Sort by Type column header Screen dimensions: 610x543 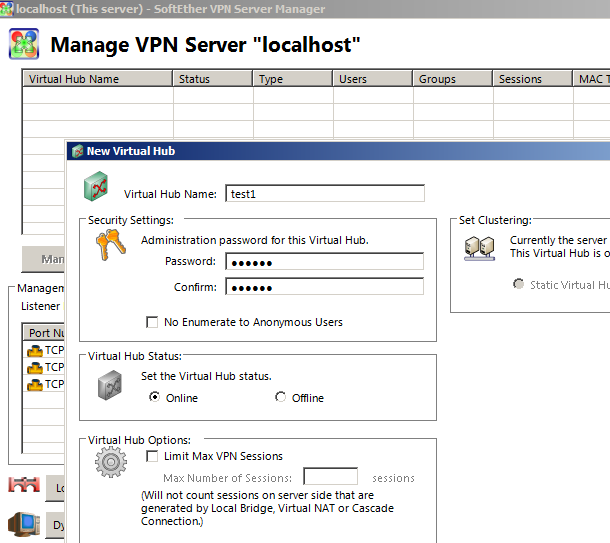click(293, 79)
